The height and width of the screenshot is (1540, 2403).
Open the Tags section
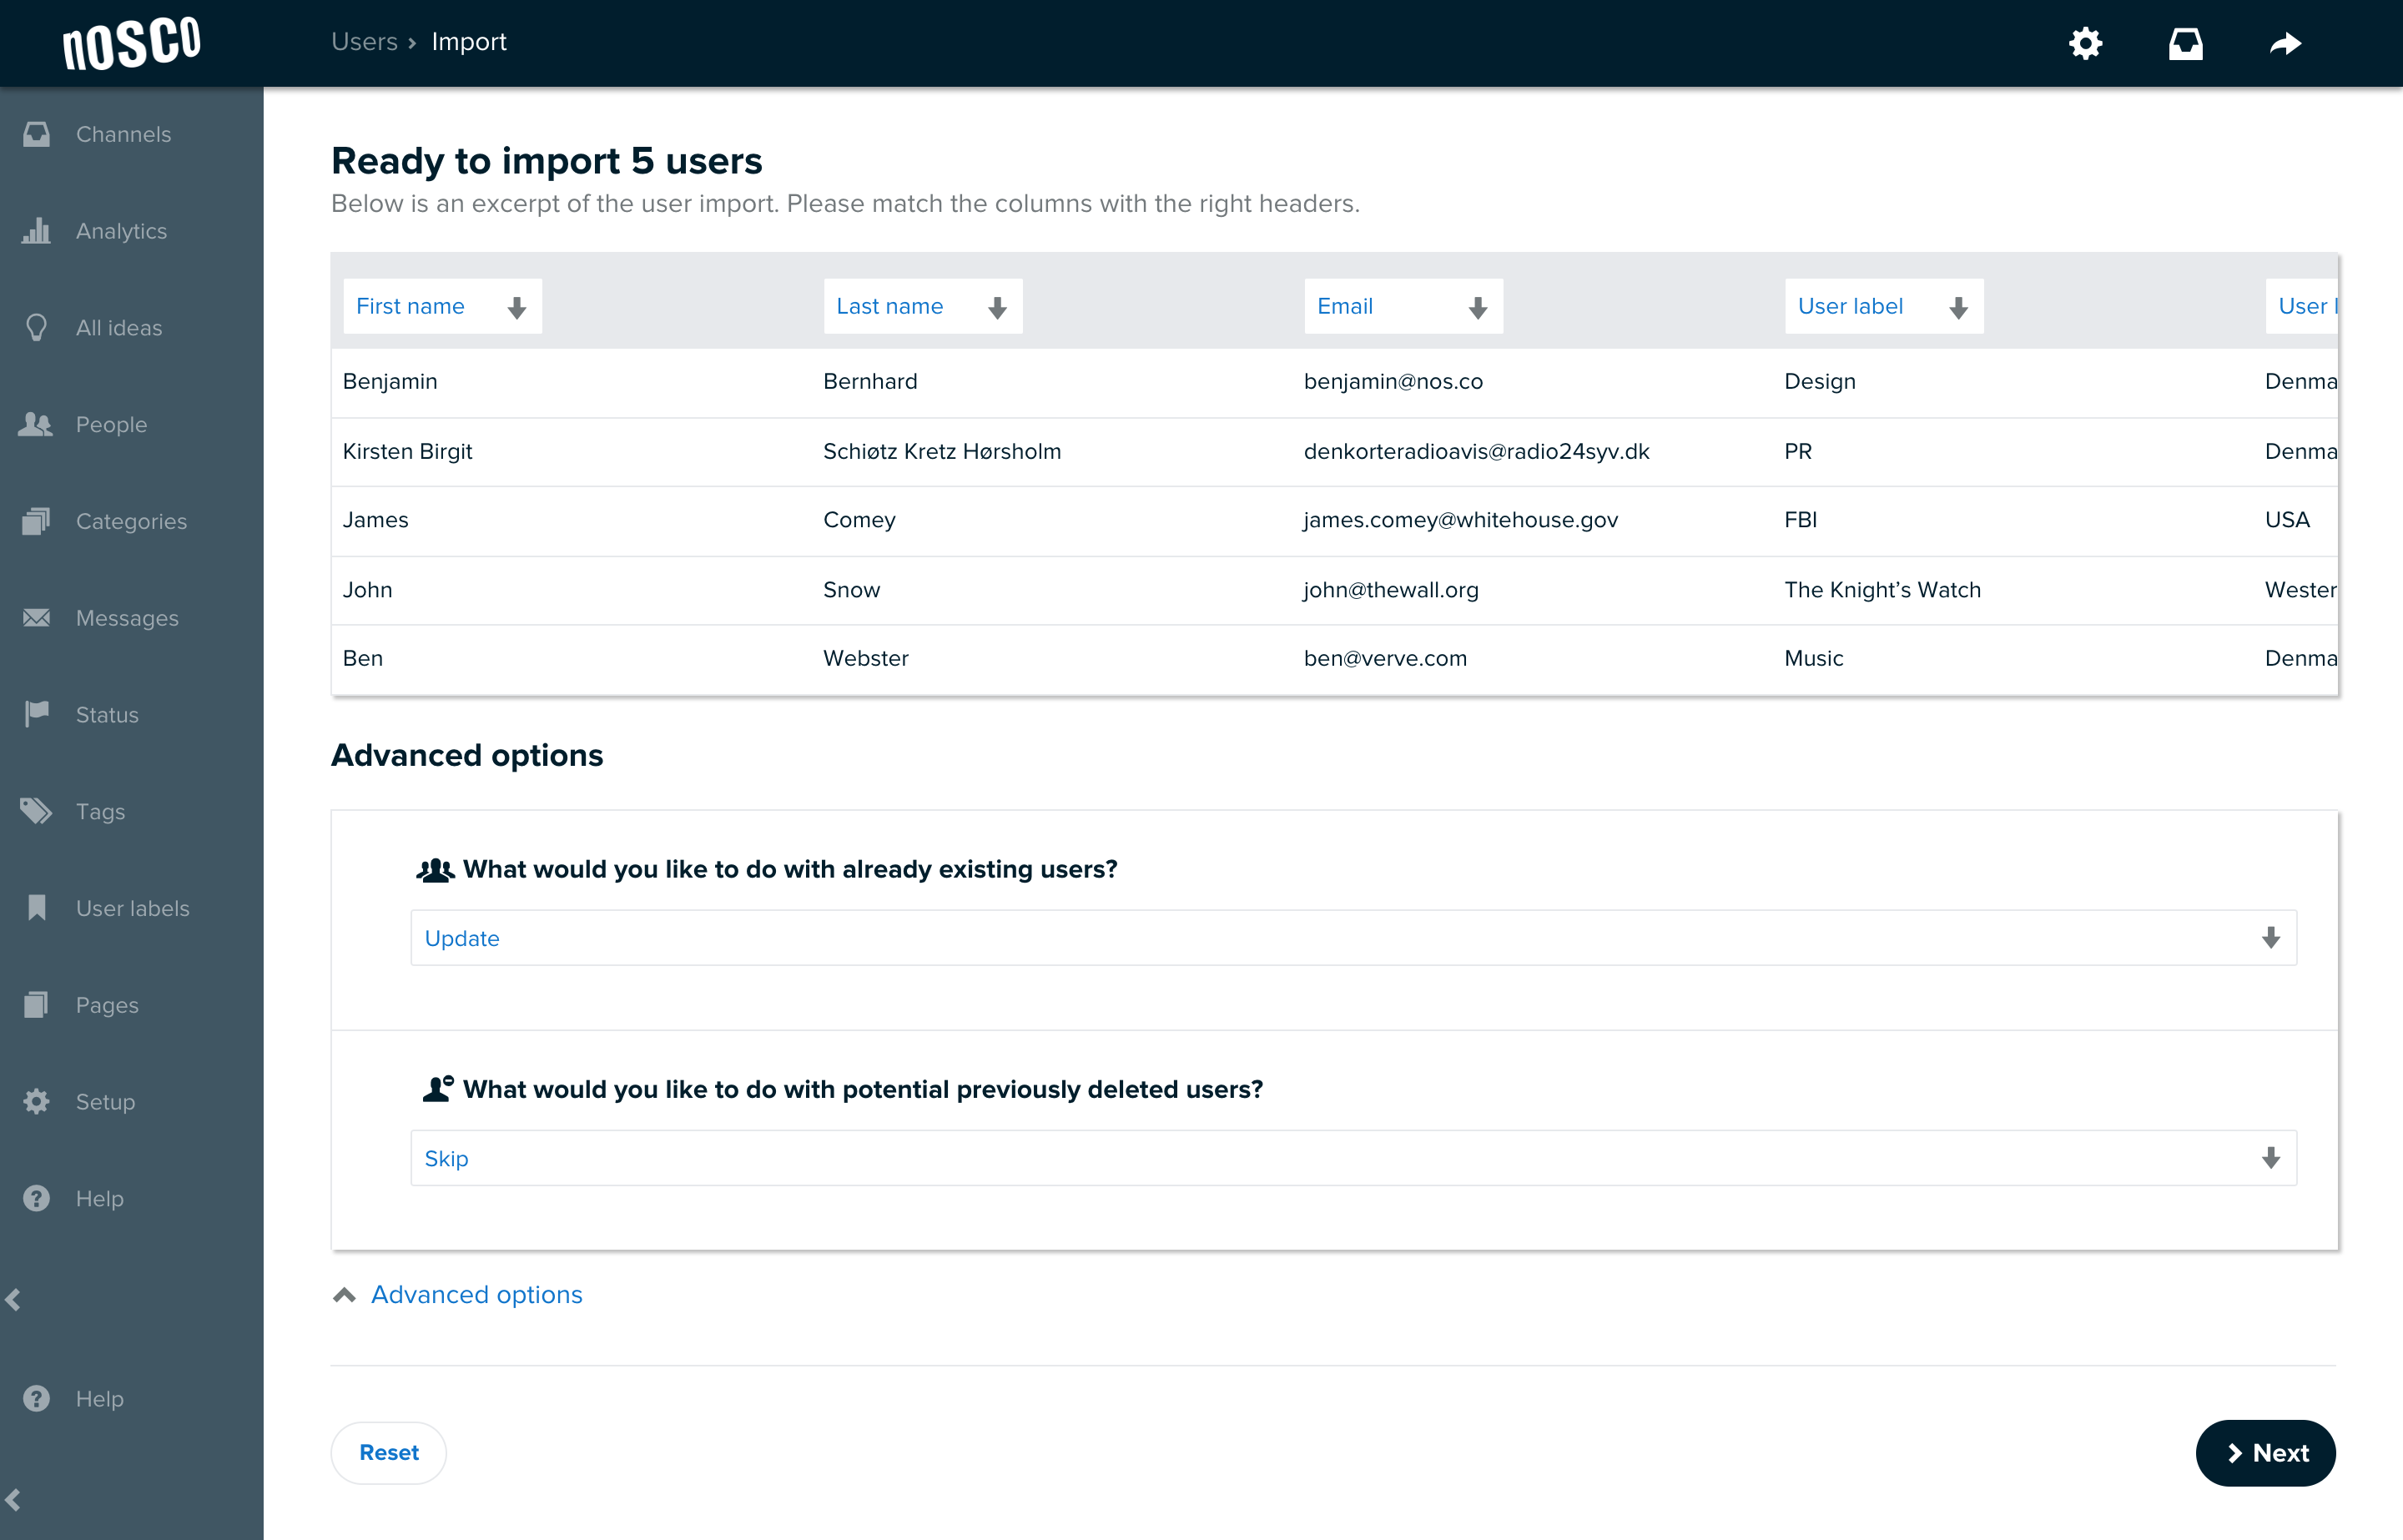pos(101,812)
